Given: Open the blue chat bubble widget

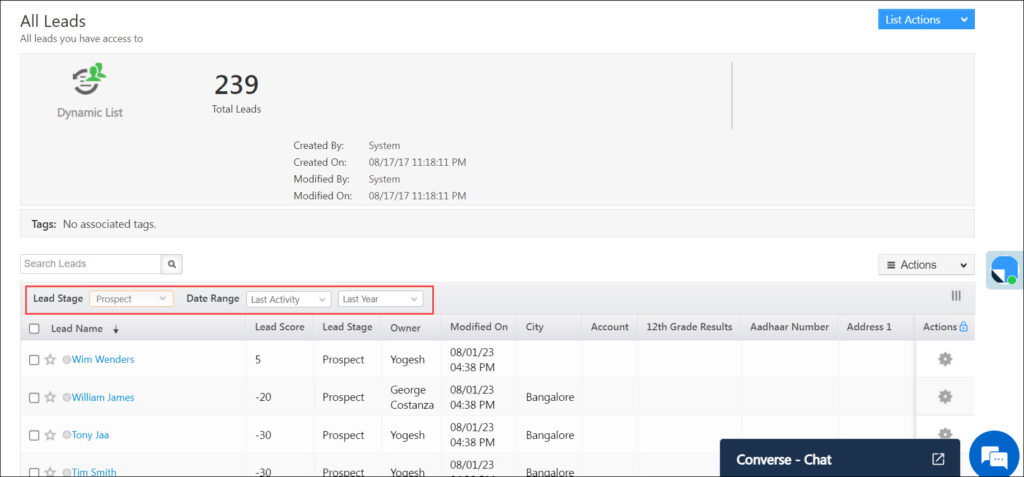Looking at the screenshot, I should pos(993,456).
